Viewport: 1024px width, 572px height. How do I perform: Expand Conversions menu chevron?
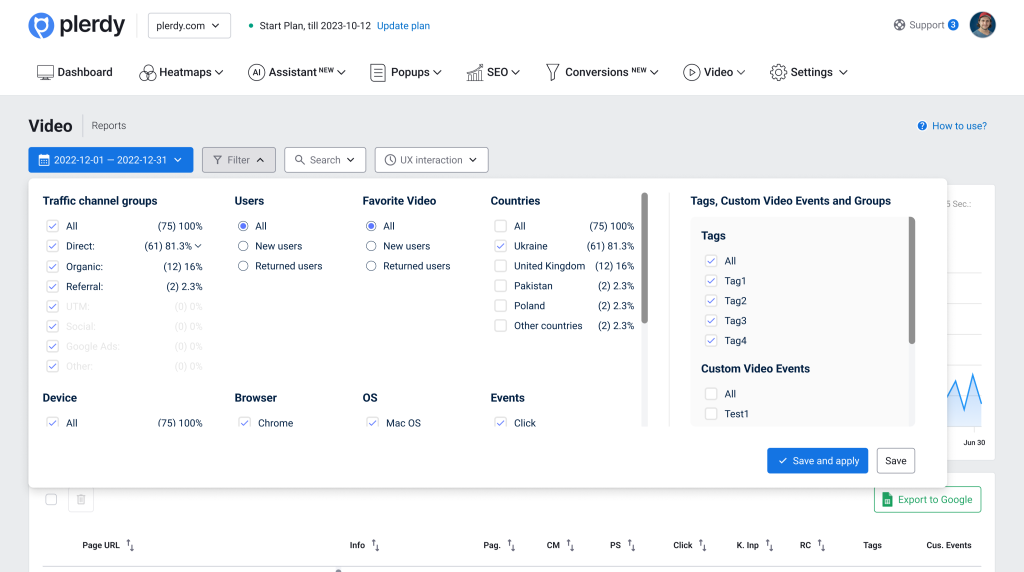pyautogui.click(x=654, y=72)
